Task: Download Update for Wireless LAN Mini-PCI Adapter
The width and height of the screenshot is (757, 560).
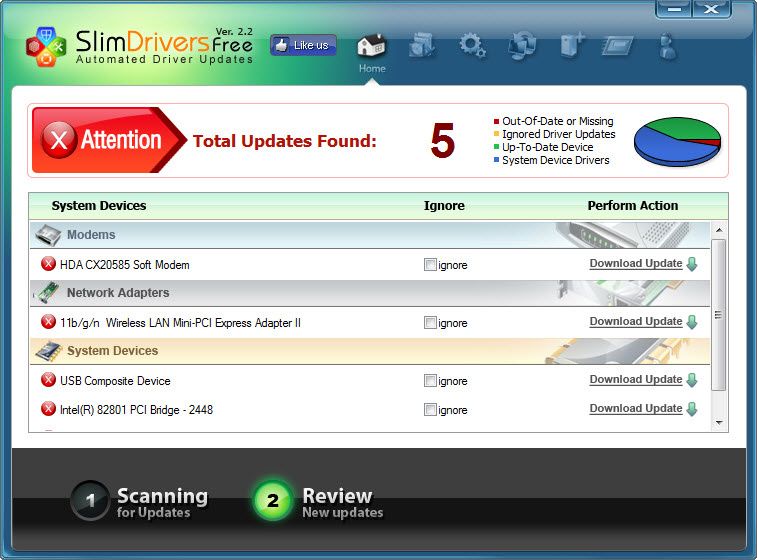Action: (635, 322)
